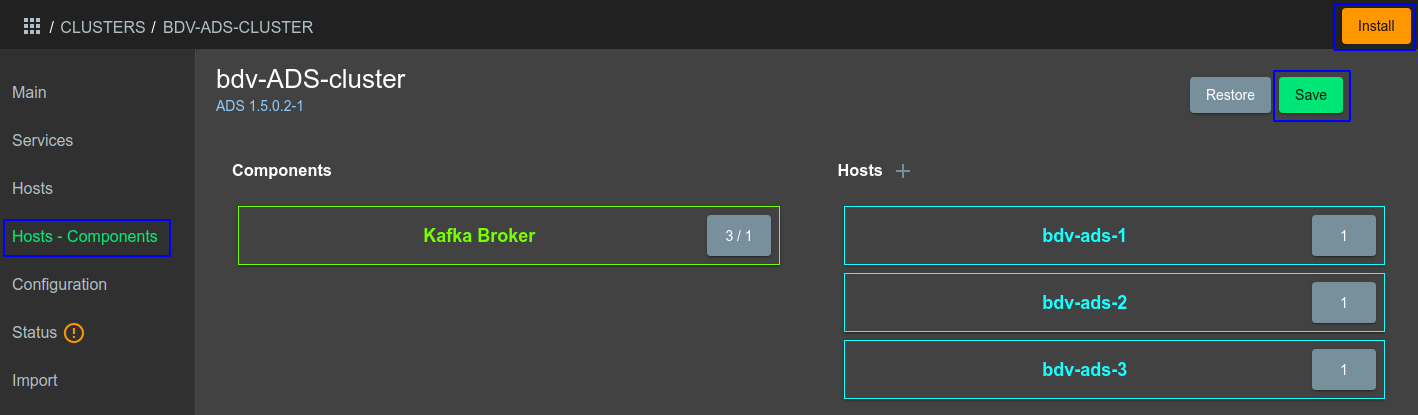Open the apps grid icon in breadcrumb
Screen dimensions: 1418x415
pos(32,27)
